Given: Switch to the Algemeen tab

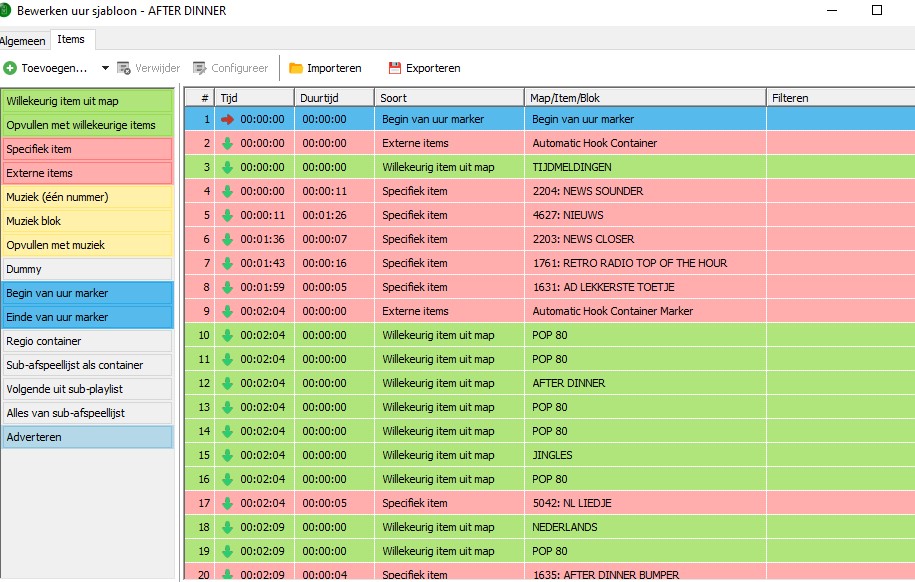Looking at the screenshot, I should point(23,41).
